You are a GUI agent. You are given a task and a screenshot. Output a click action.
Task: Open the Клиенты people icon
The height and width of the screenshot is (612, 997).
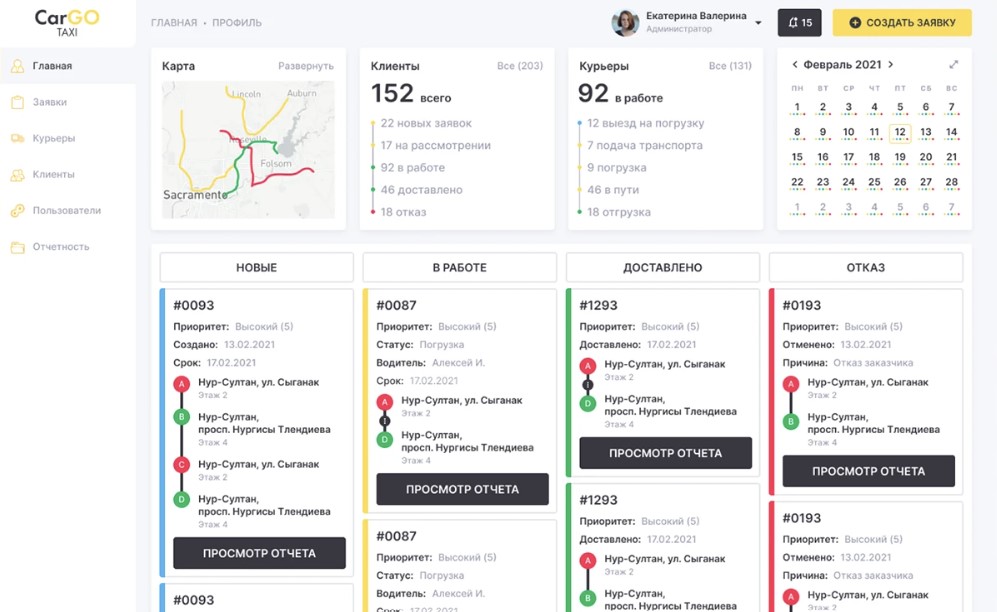(18, 175)
